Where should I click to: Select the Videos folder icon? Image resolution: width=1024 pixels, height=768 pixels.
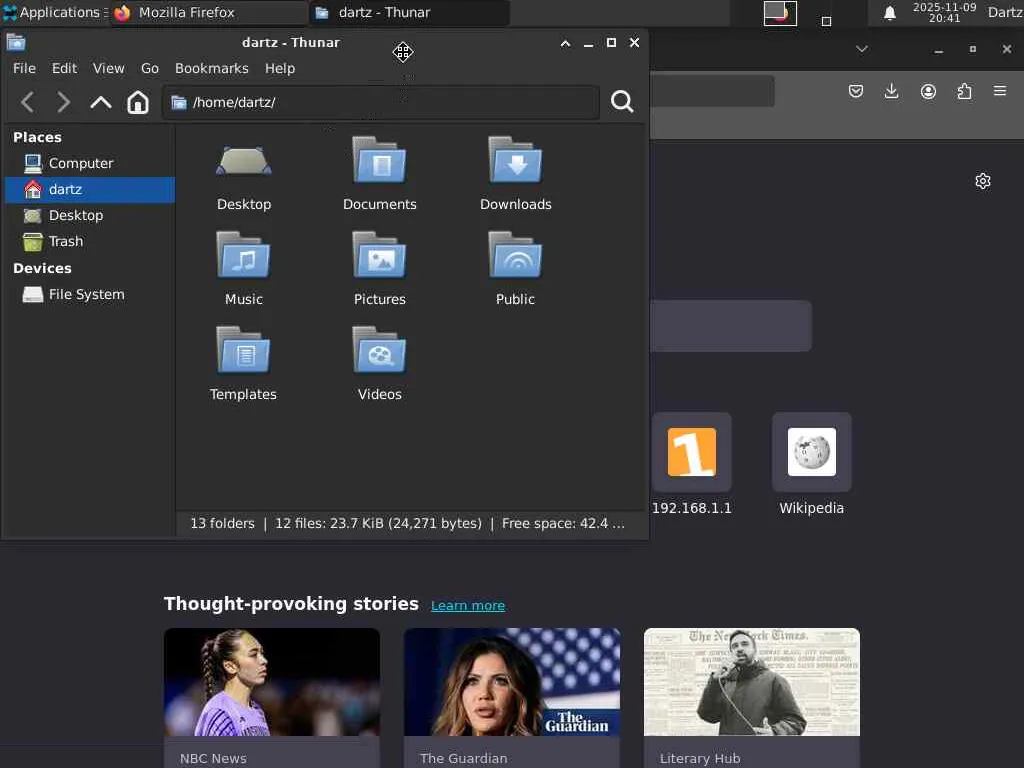[x=379, y=352]
